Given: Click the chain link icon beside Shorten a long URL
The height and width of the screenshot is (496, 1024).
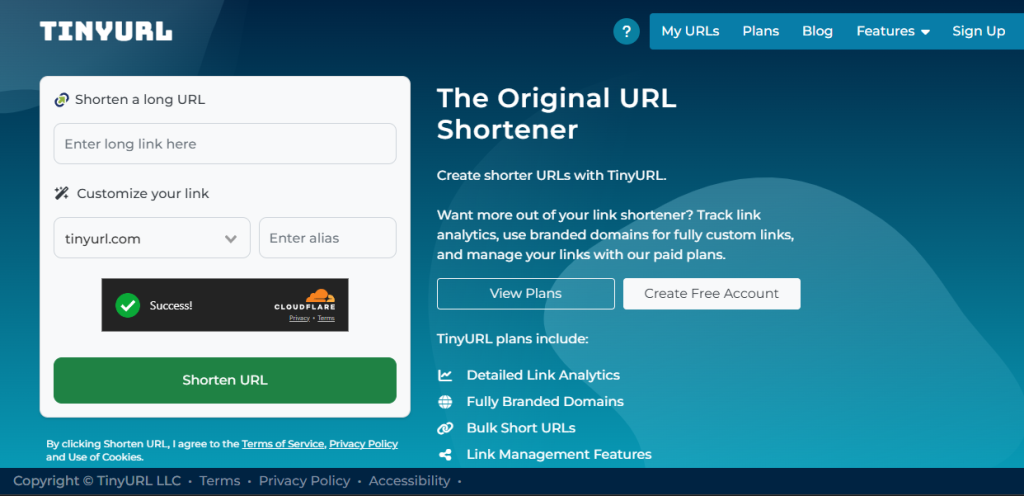Looking at the screenshot, I should (x=61, y=100).
